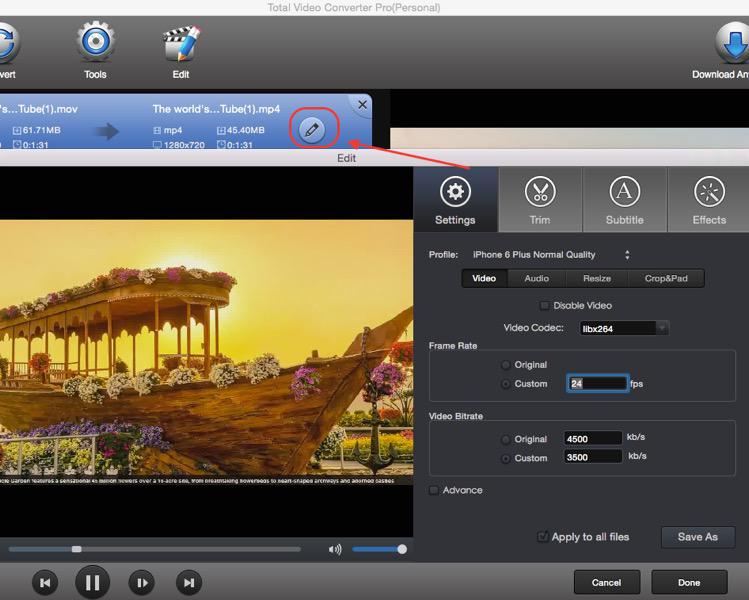
Task: Switch to the Audio tab
Action: [536, 279]
